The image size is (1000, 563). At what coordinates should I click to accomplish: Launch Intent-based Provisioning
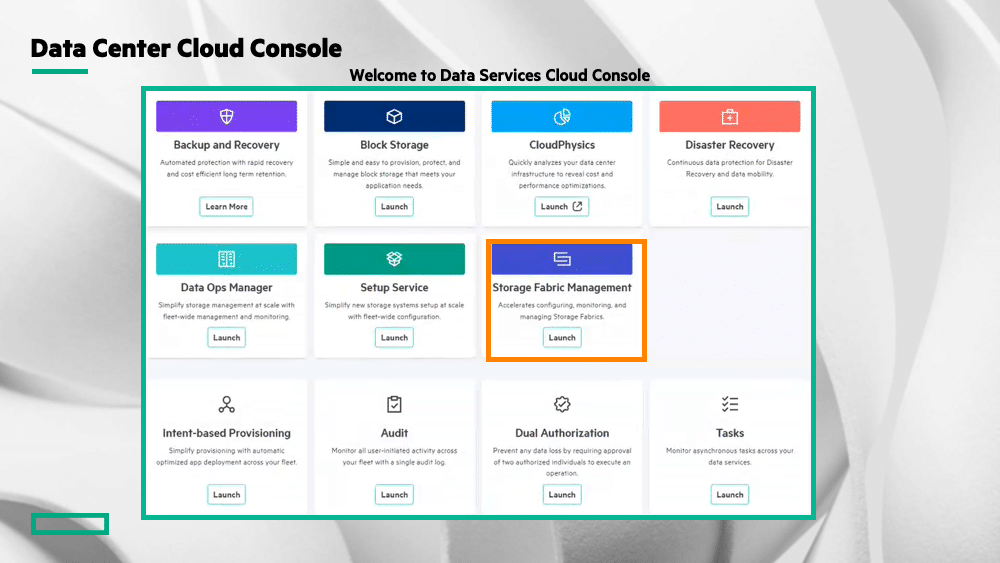click(226, 494)
